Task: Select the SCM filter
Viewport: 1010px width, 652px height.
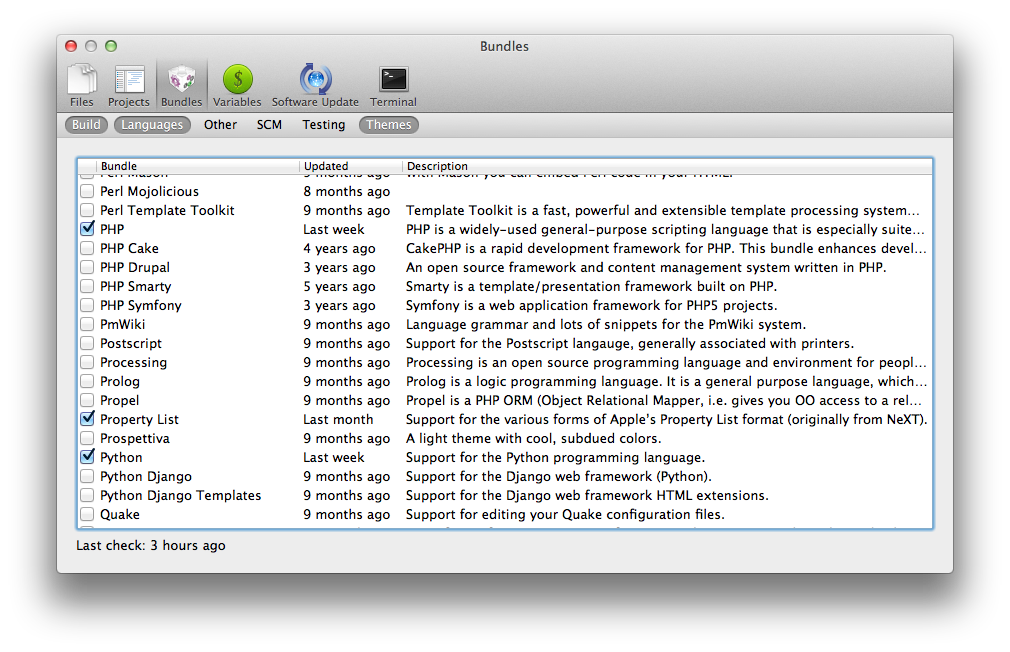Action: (x=269, y=124)
